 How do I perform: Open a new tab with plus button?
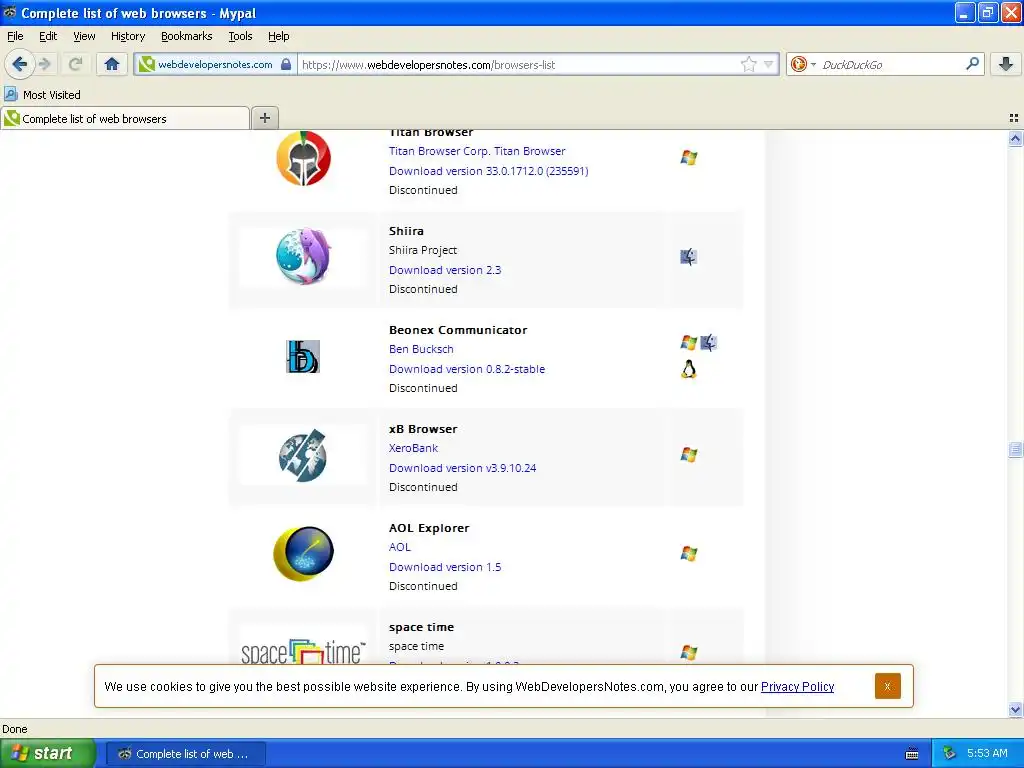pos(264,118)
